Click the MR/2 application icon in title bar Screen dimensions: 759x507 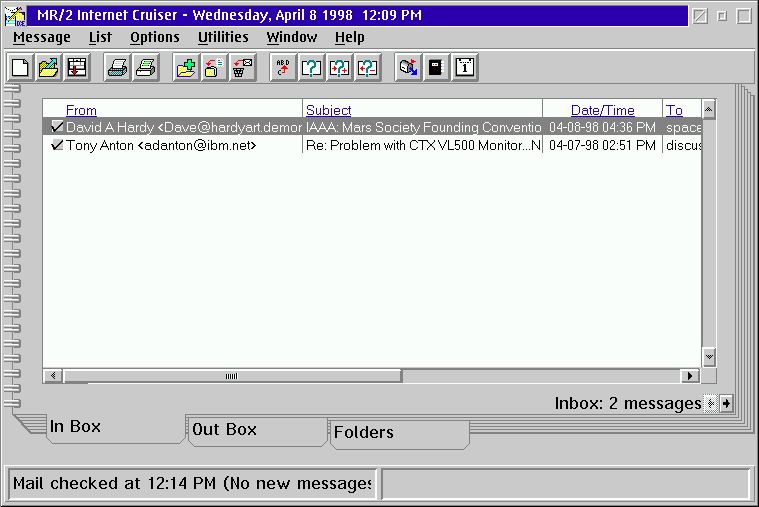15,15
